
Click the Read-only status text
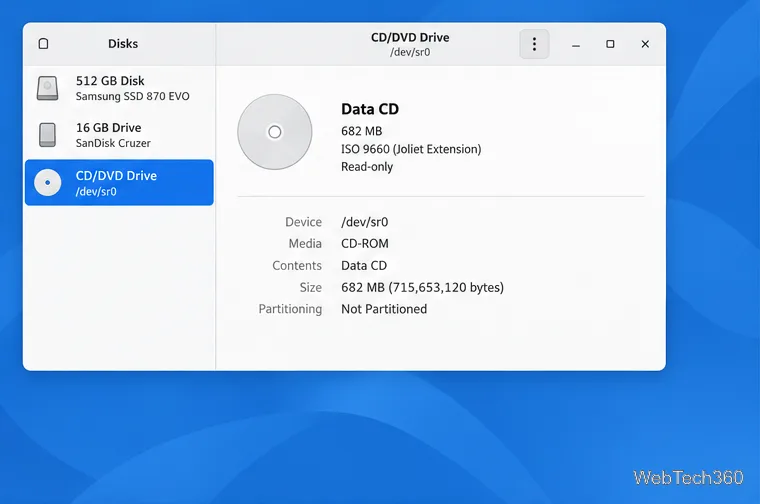point(367,167)
